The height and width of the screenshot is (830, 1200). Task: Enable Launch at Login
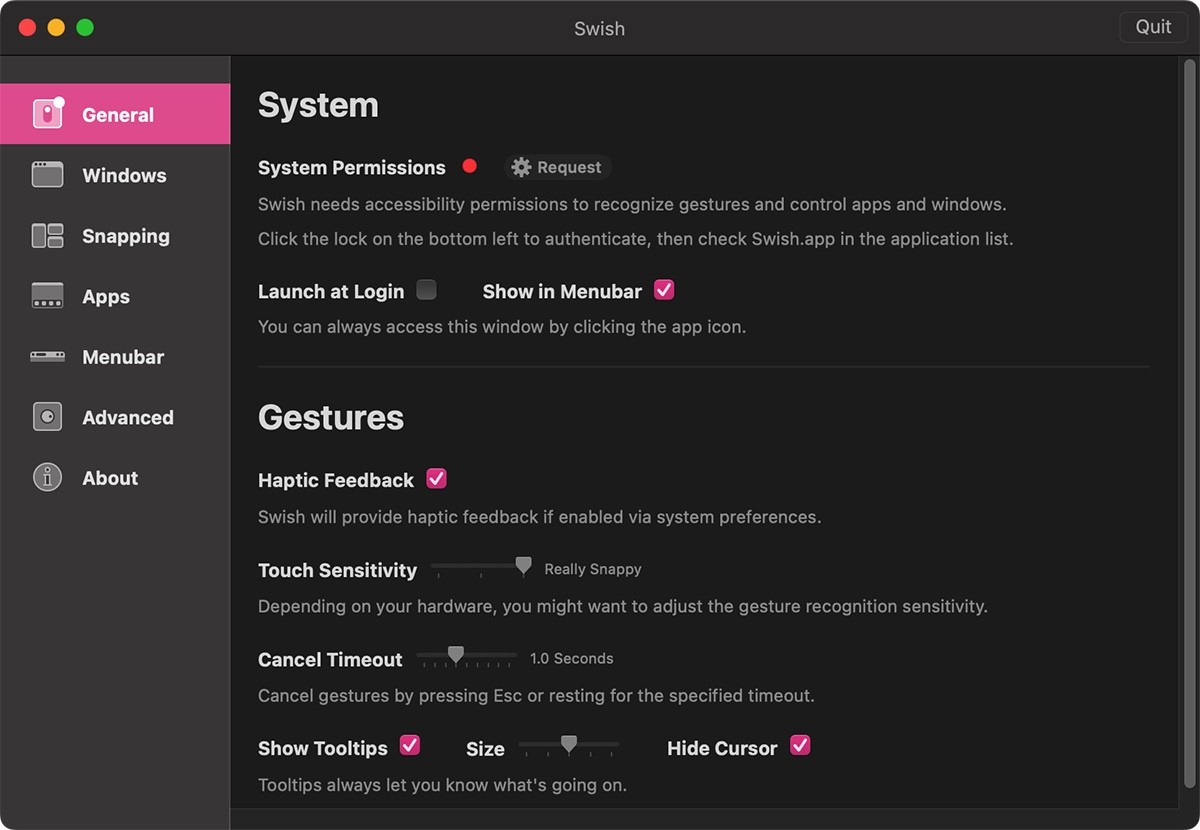tap(426, 289)
